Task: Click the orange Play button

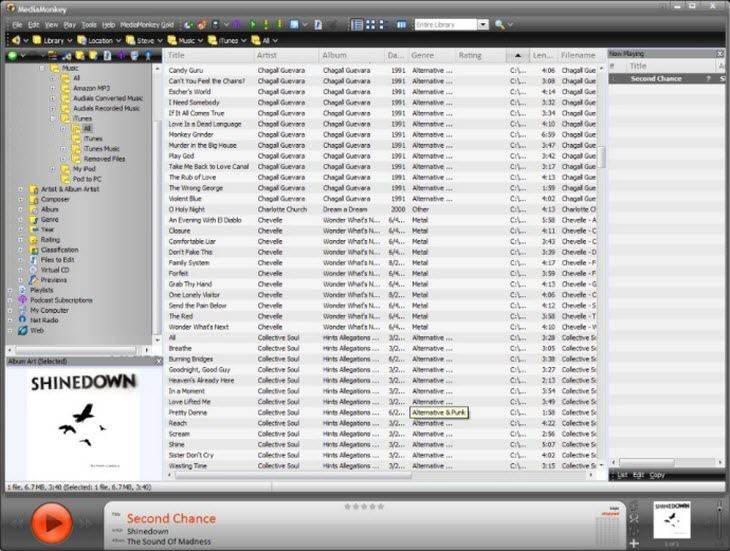Action: tap(52, 523)
